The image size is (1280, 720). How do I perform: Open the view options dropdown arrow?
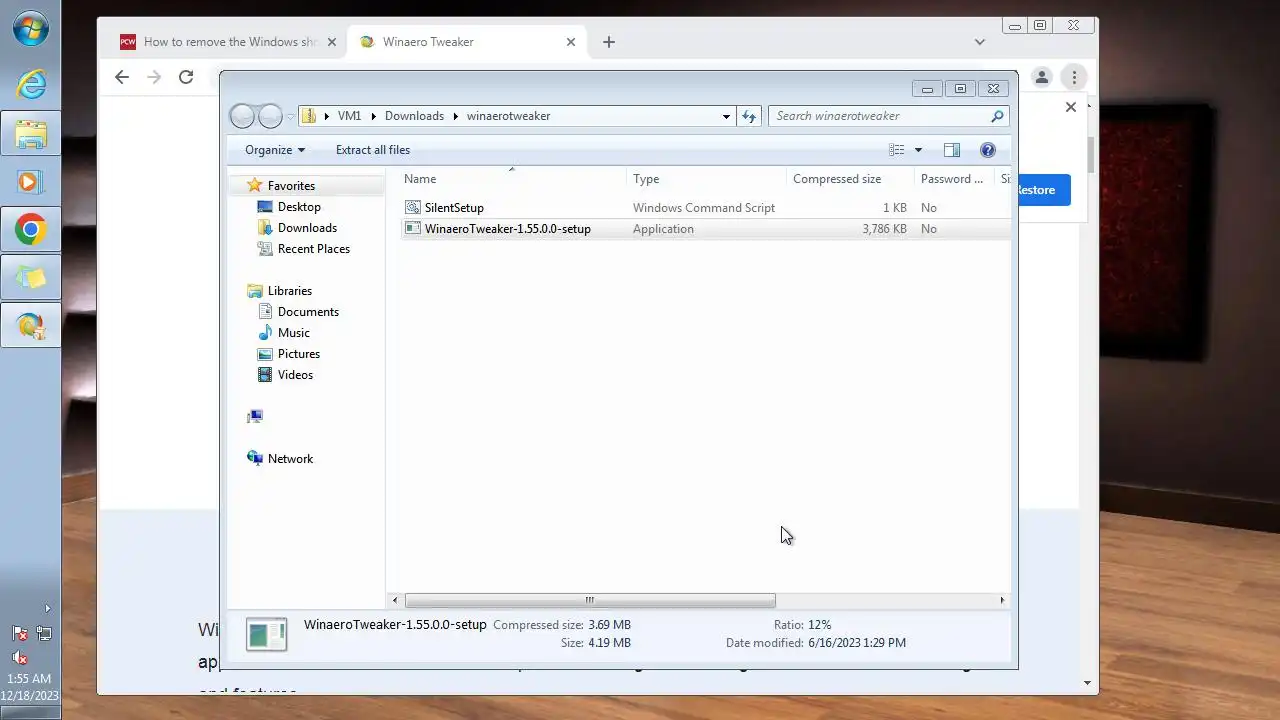pyautogui.click(x=918, y=150)
